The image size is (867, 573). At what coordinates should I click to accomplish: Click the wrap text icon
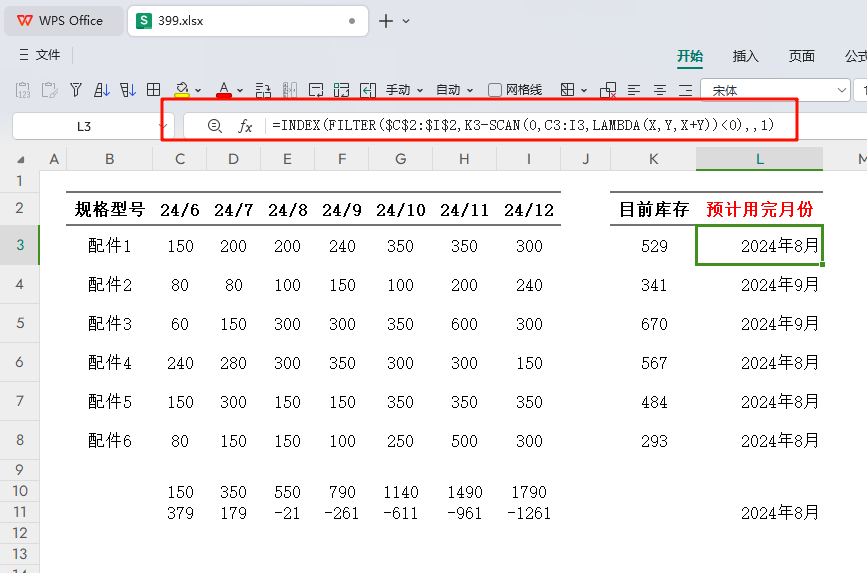(316, 90)
